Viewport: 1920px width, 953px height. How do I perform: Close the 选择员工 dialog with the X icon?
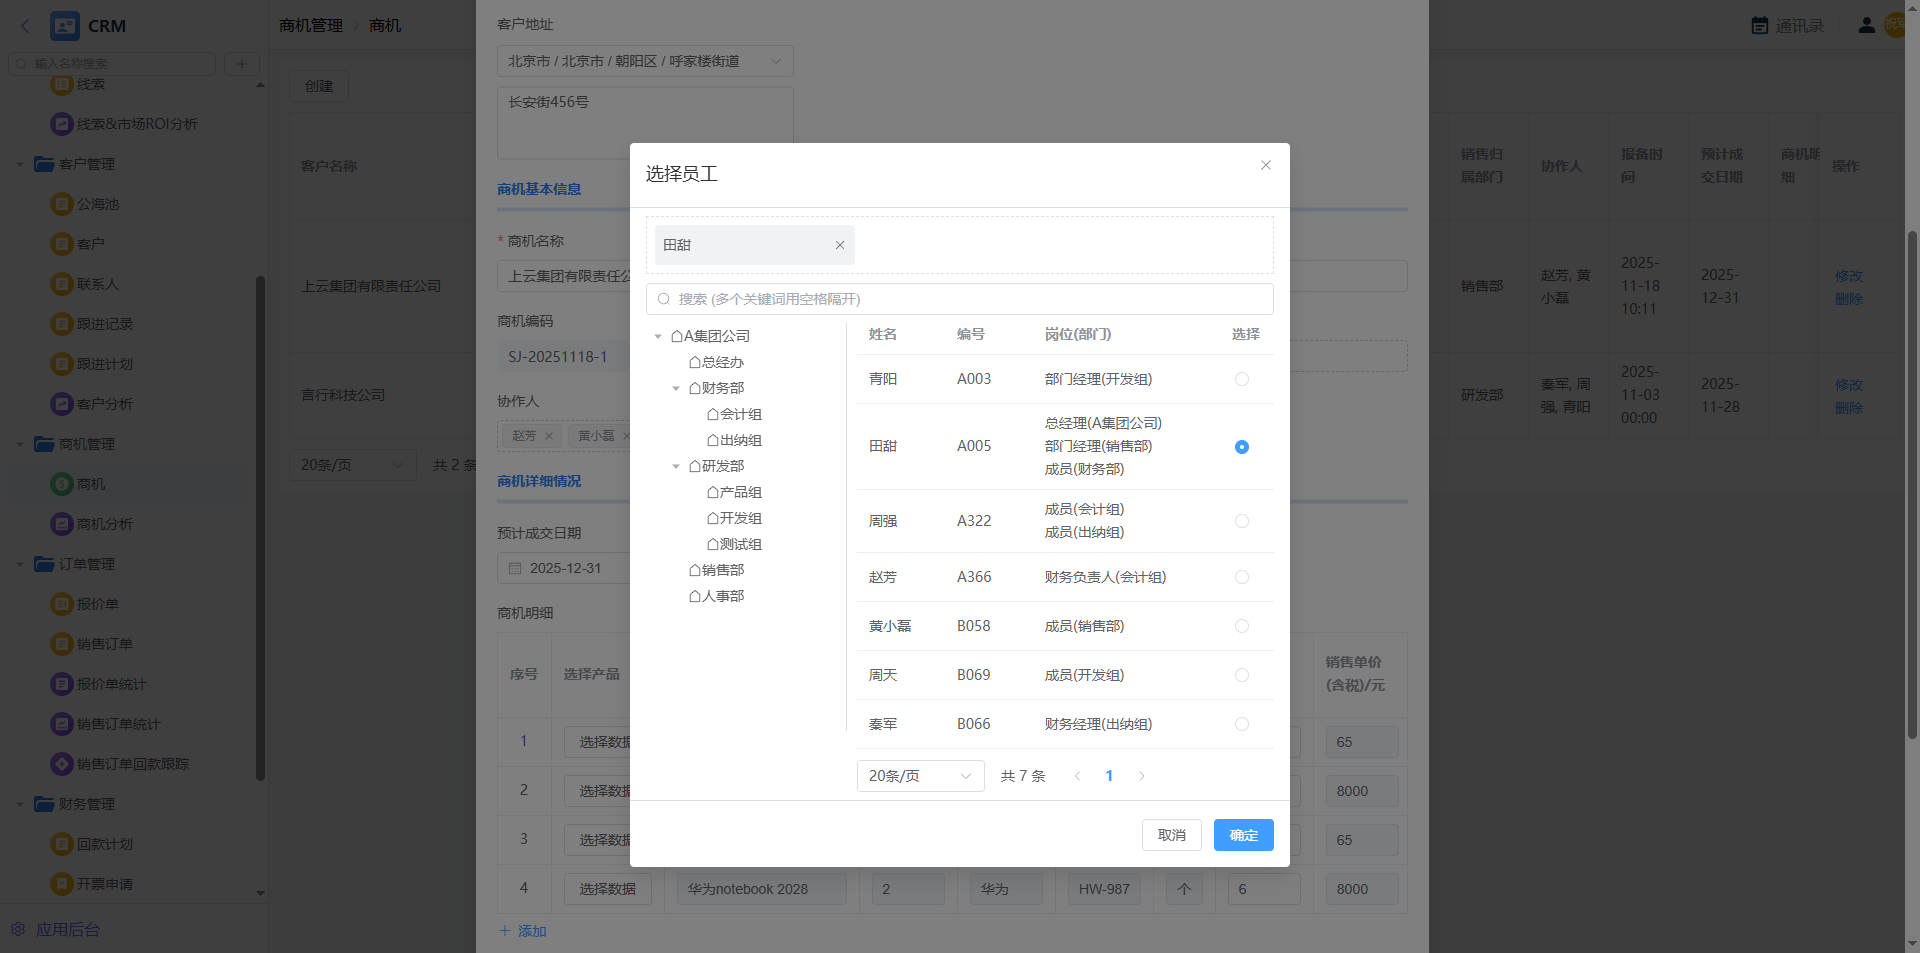coord(1266,165)
